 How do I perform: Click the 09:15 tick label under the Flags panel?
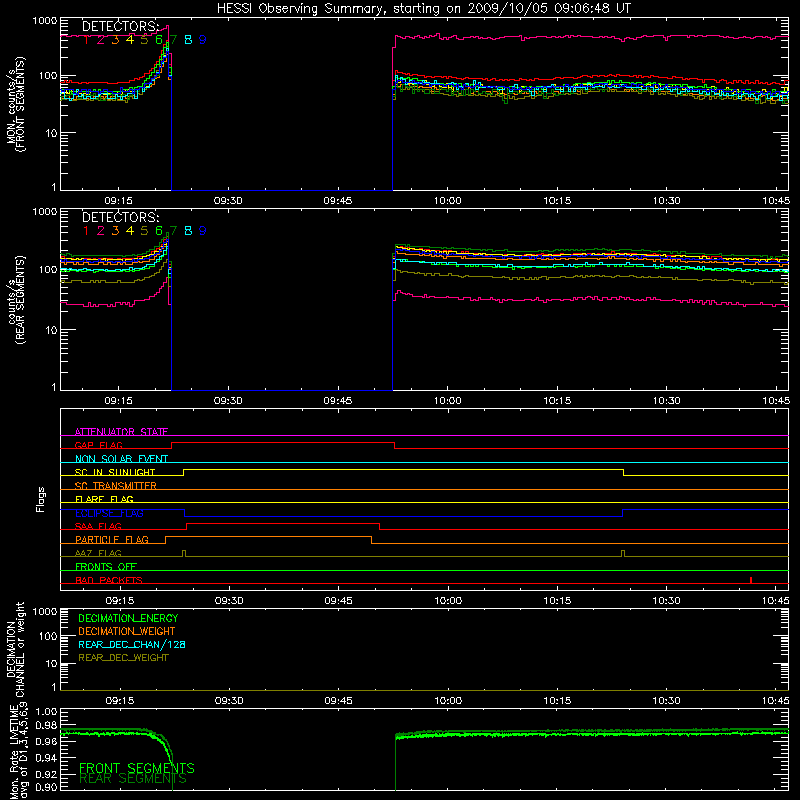coord(119,601)
